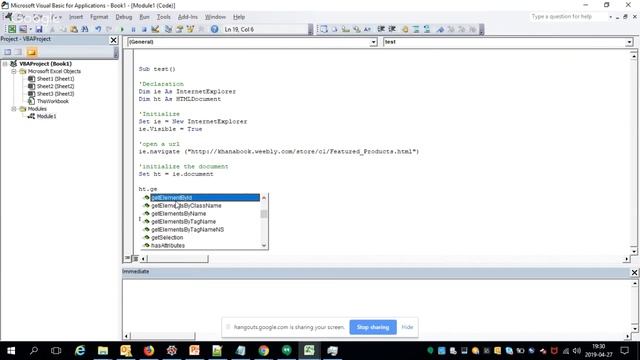Open the Window menu
This screenshot has width=640, height=360.
(x=215, y=17)
